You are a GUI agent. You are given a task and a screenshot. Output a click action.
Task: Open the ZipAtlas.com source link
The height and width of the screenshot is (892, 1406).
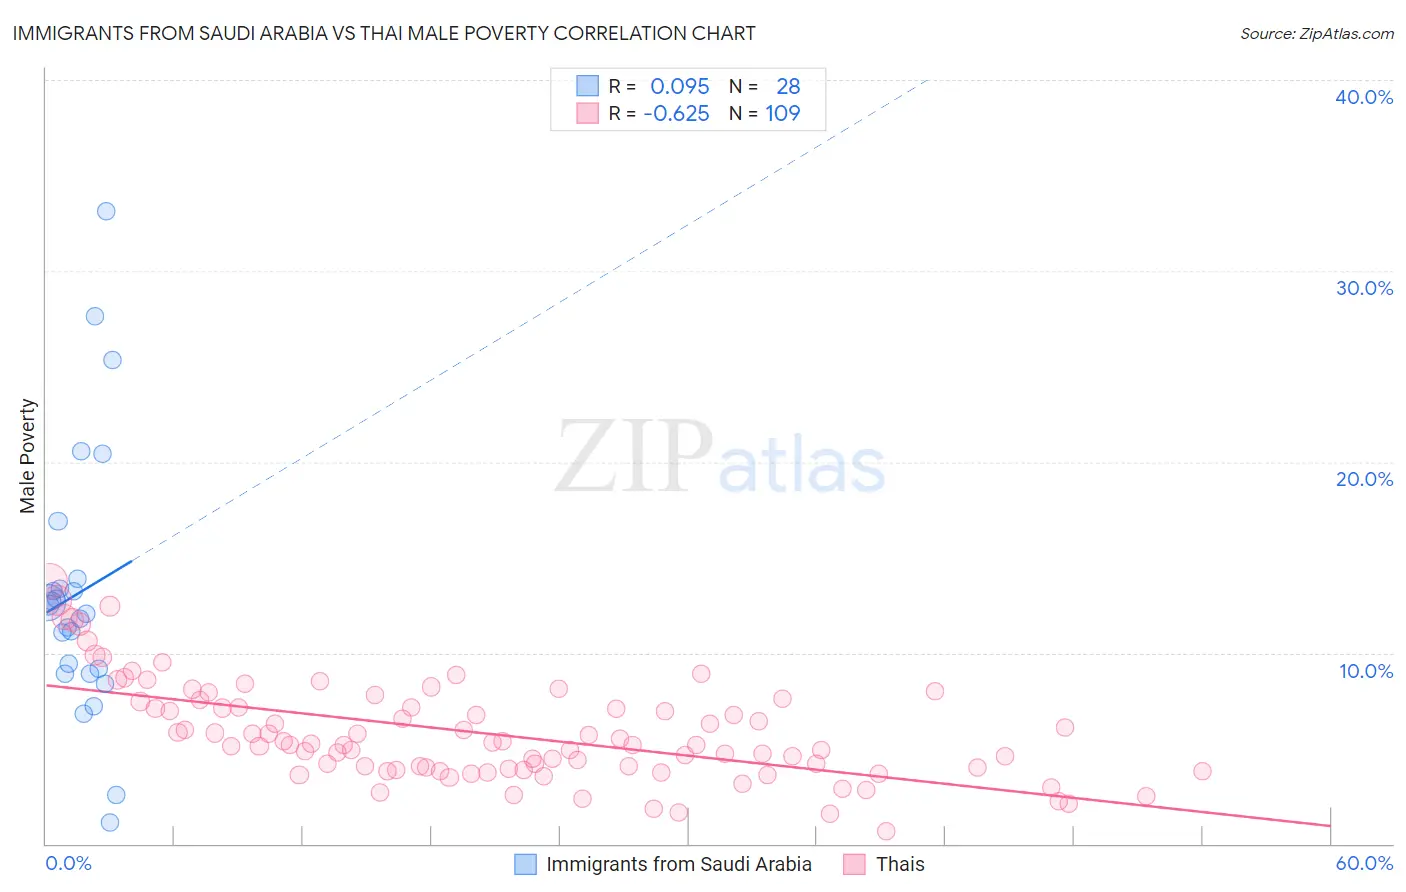point(1317,33)
